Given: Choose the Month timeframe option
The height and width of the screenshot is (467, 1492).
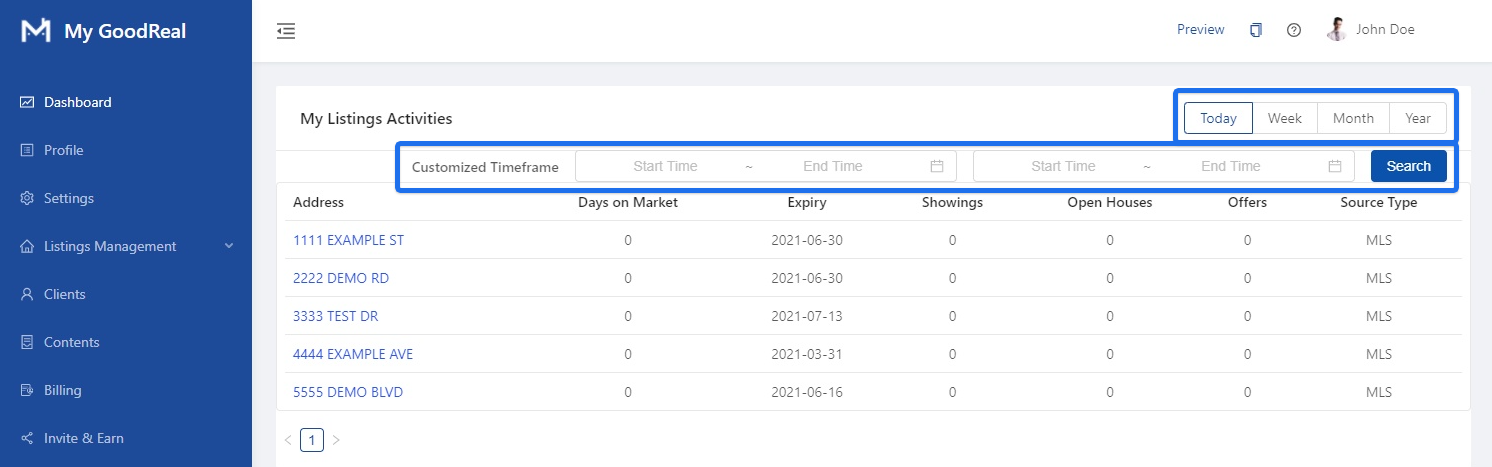Looking at the screenshot, I should [x=1353, y=118].
